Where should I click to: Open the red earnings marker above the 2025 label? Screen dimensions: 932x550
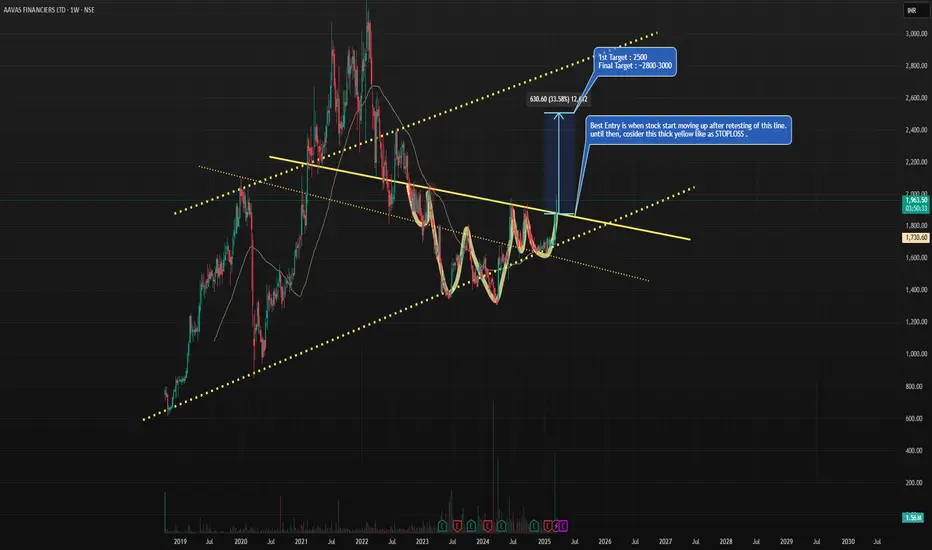pos(548,526)
